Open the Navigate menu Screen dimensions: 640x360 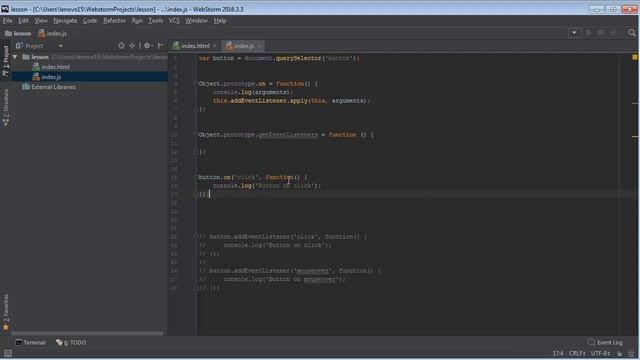pos(65,20)
